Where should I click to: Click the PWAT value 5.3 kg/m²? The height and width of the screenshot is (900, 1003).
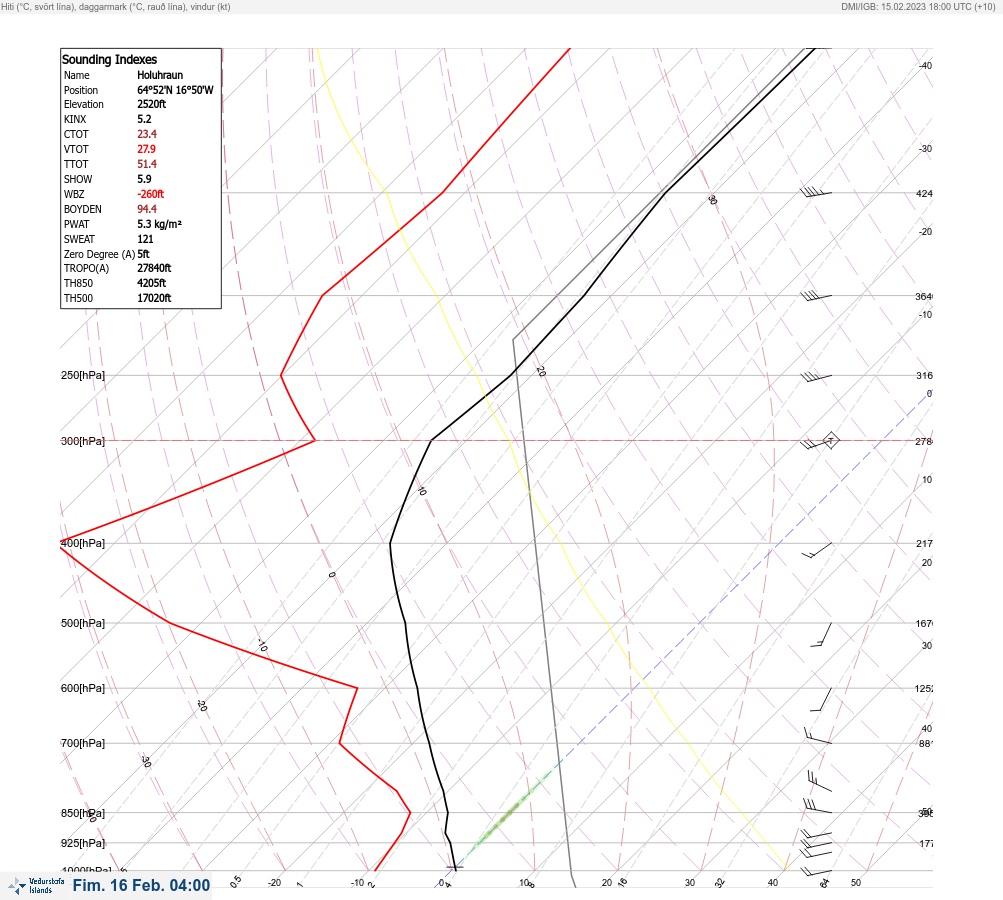[x=159, y=224]
